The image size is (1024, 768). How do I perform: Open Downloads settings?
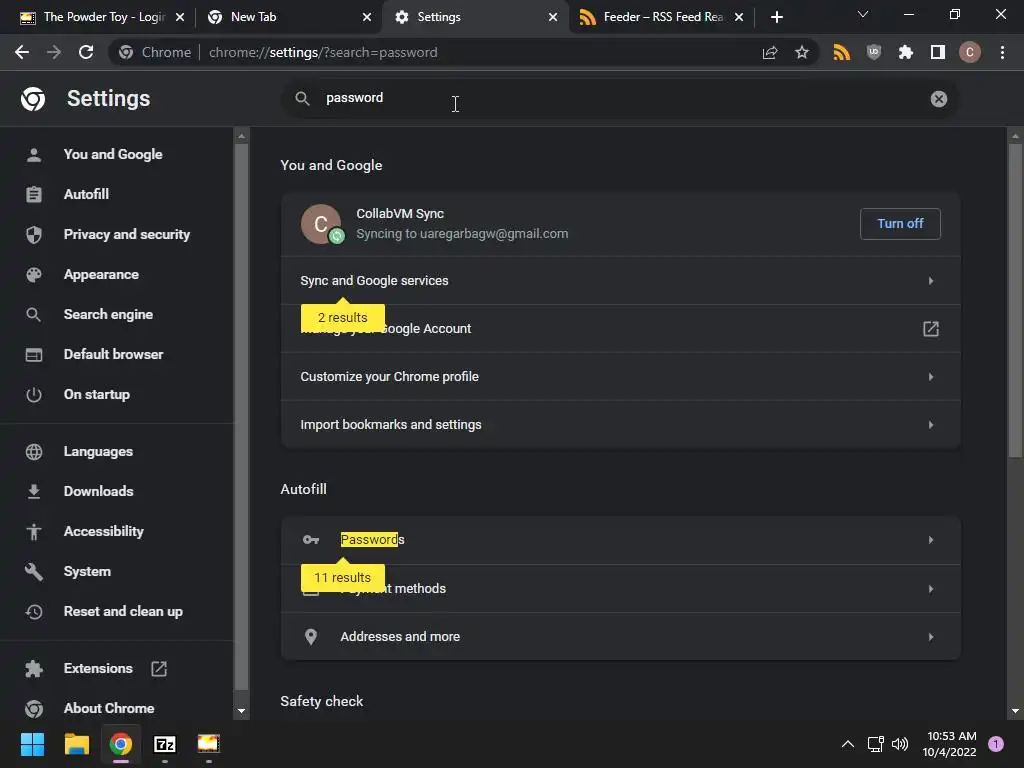pyautogui.click(x=98, y=491)
